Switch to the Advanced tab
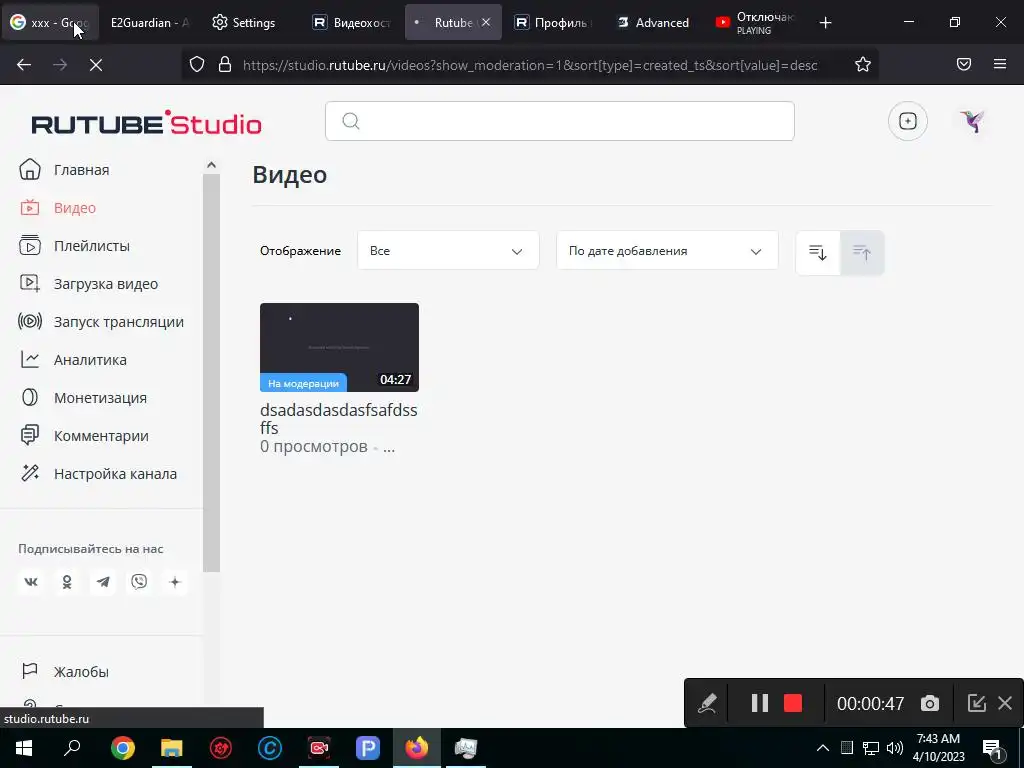Viewport: 1024px width, 768px height. coord(655,22)
